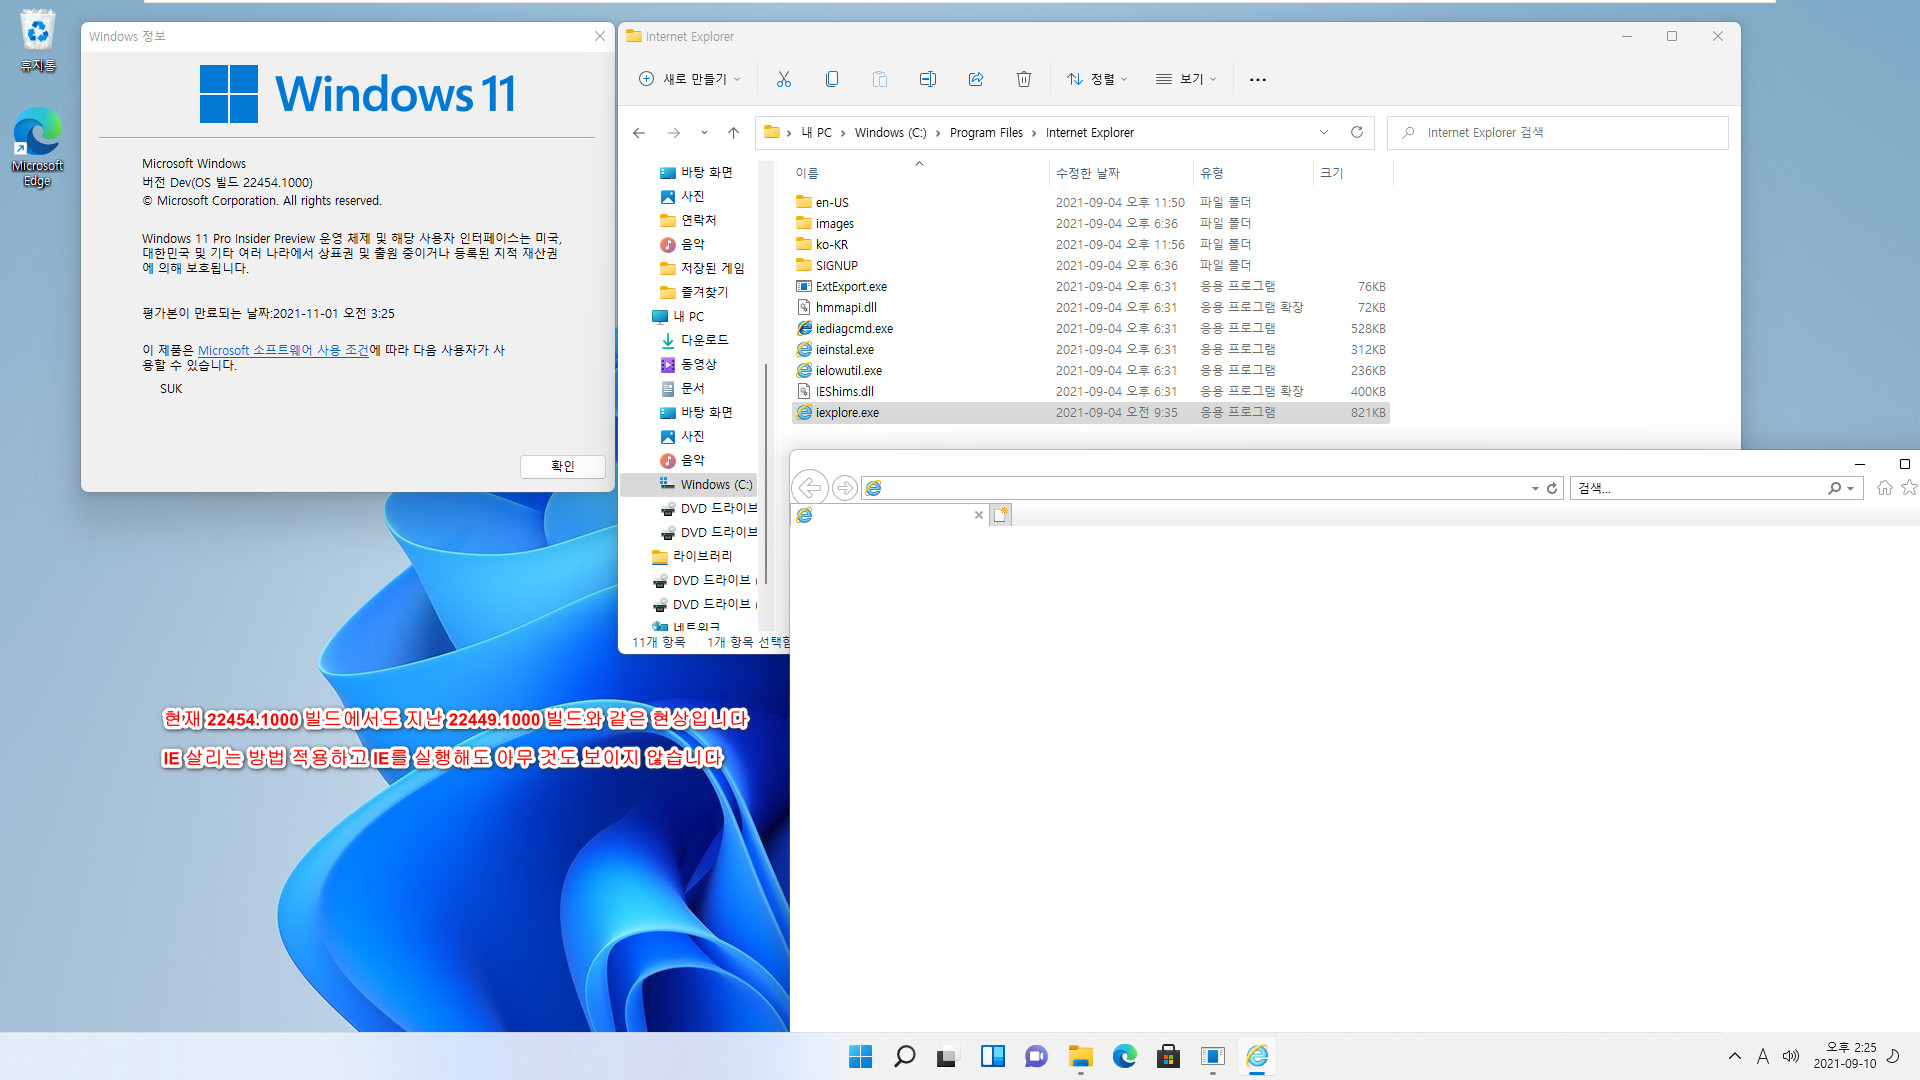
Task: Open File Explorer from the taskbar
Action: pos(1080,1056)
